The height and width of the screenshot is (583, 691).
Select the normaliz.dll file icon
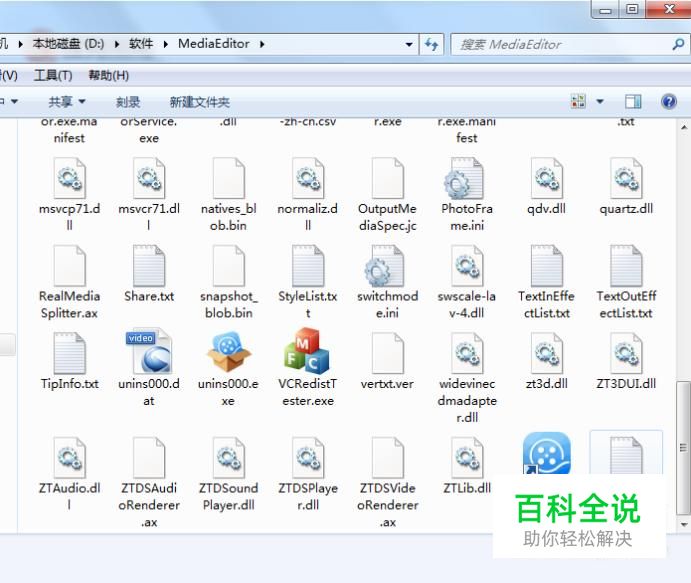coord(308,178)
